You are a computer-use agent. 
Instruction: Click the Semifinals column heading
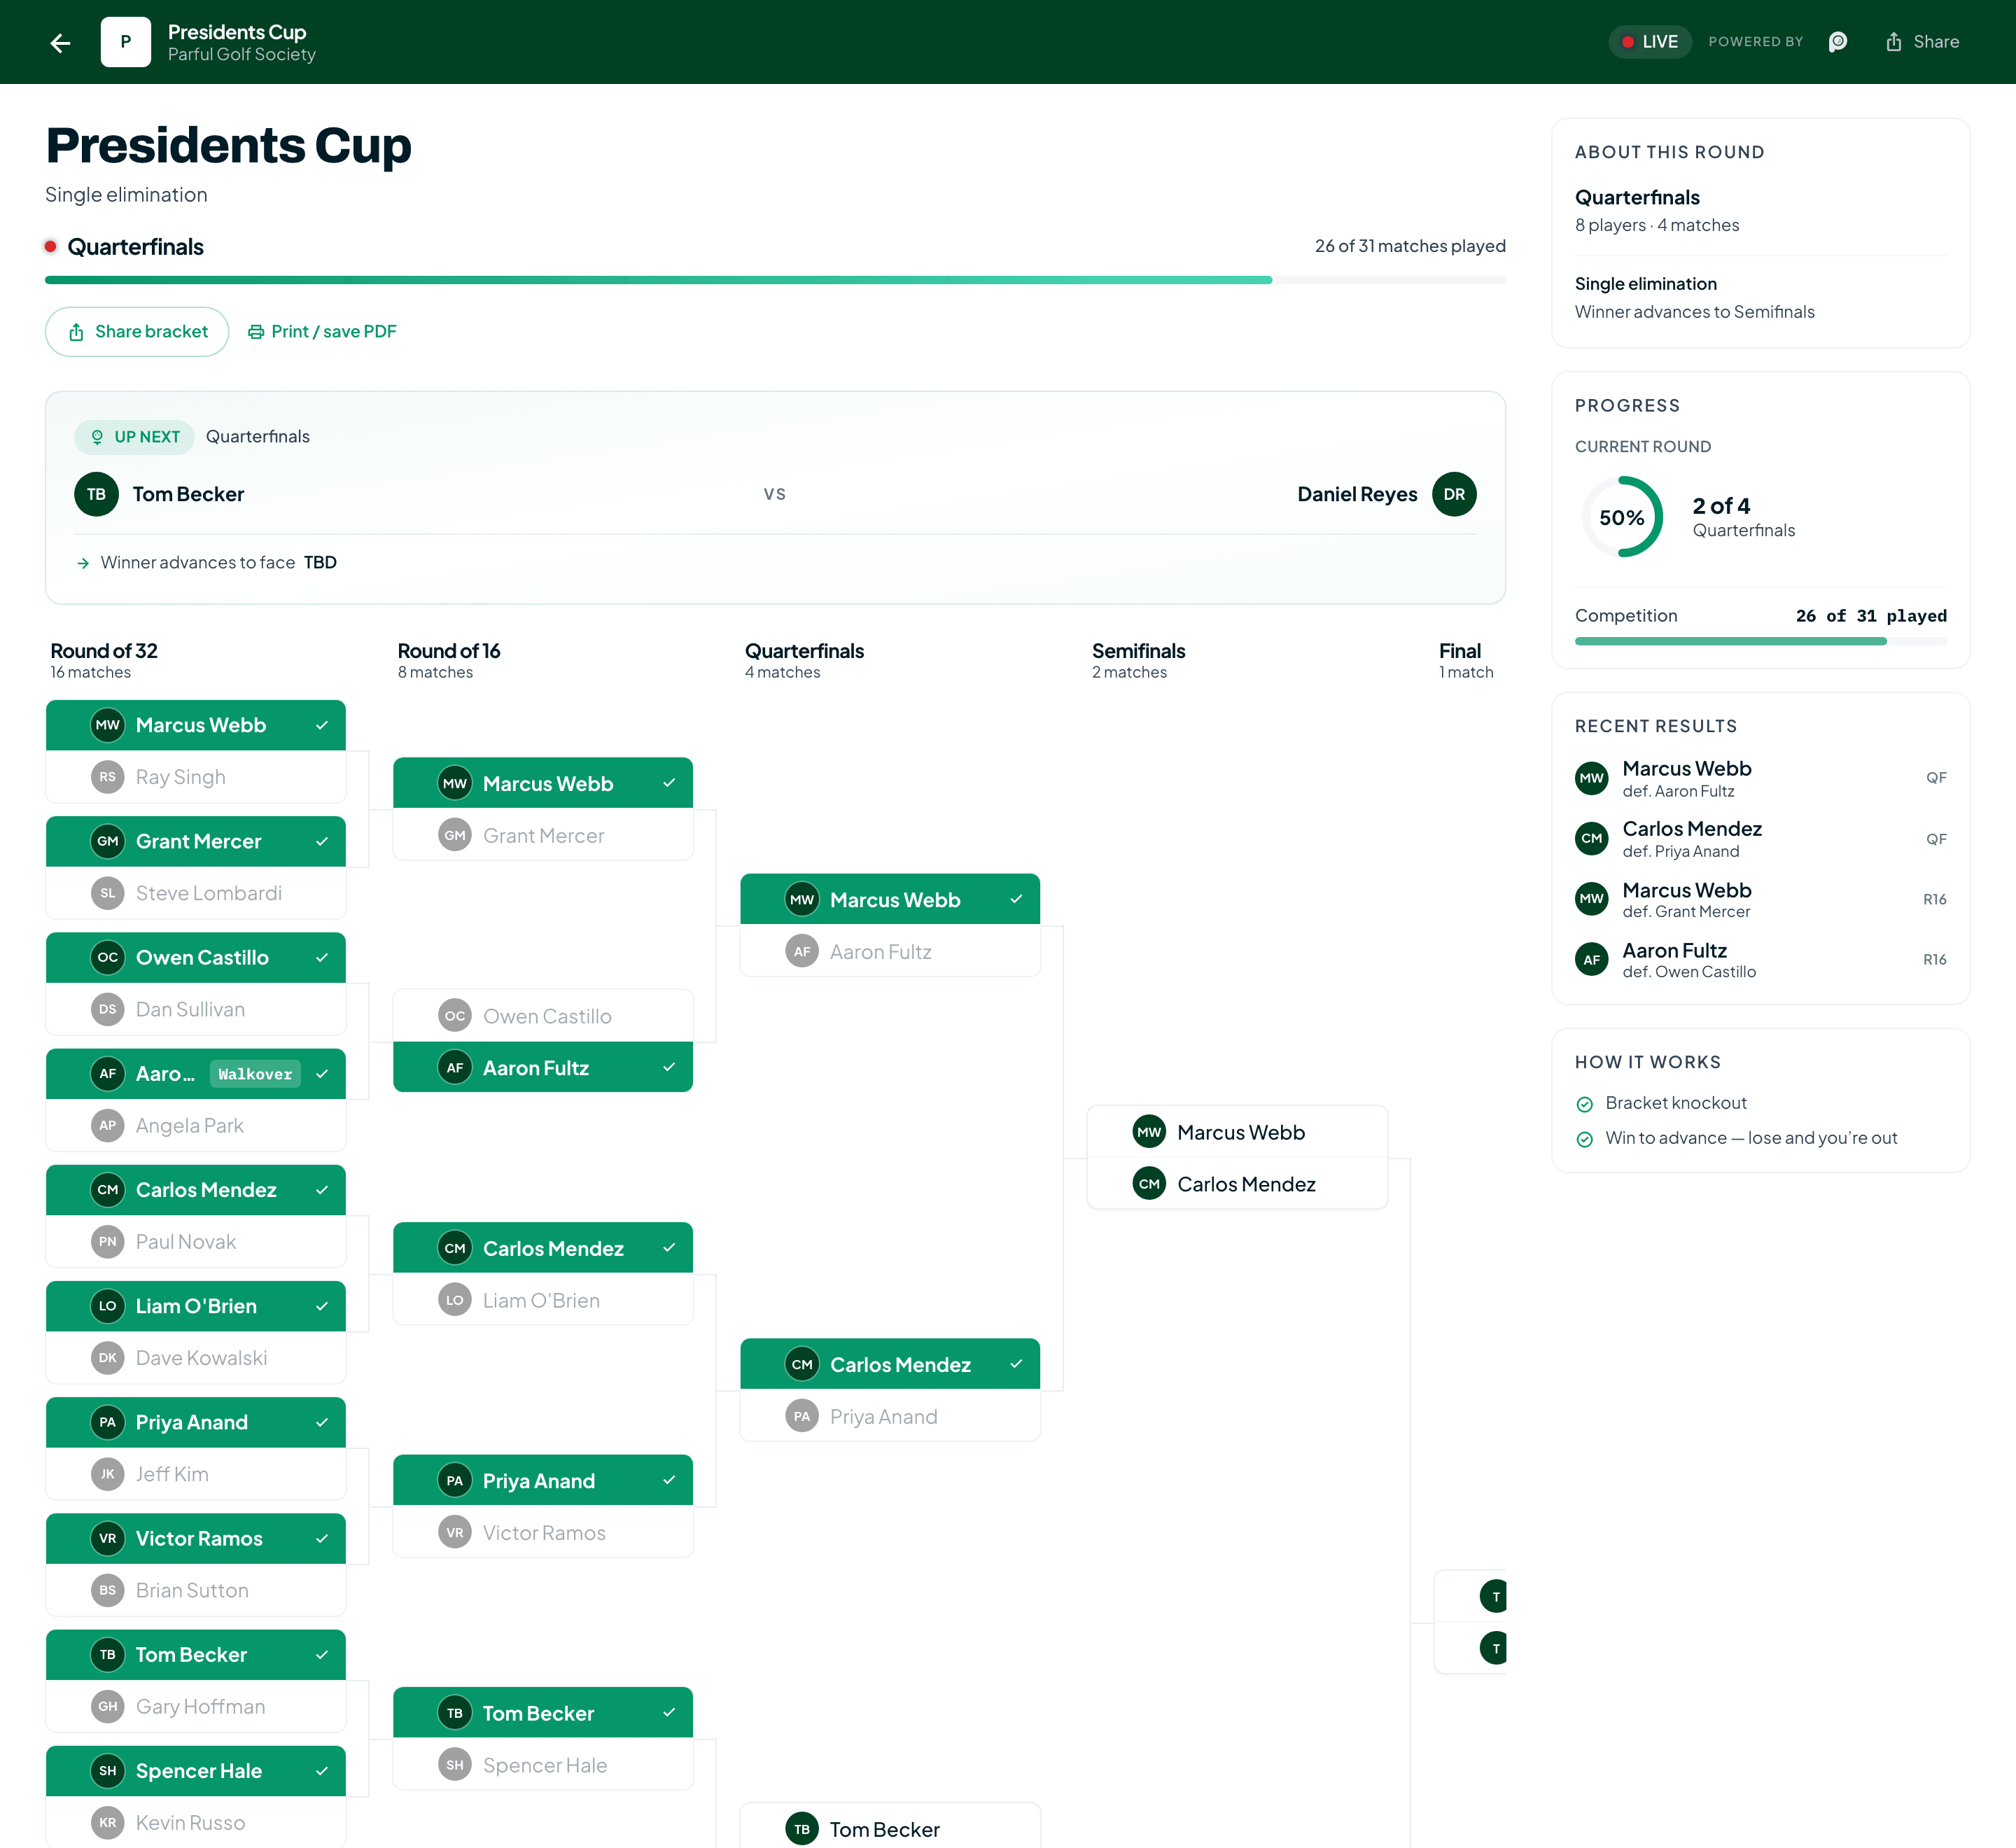point(1138,651)
